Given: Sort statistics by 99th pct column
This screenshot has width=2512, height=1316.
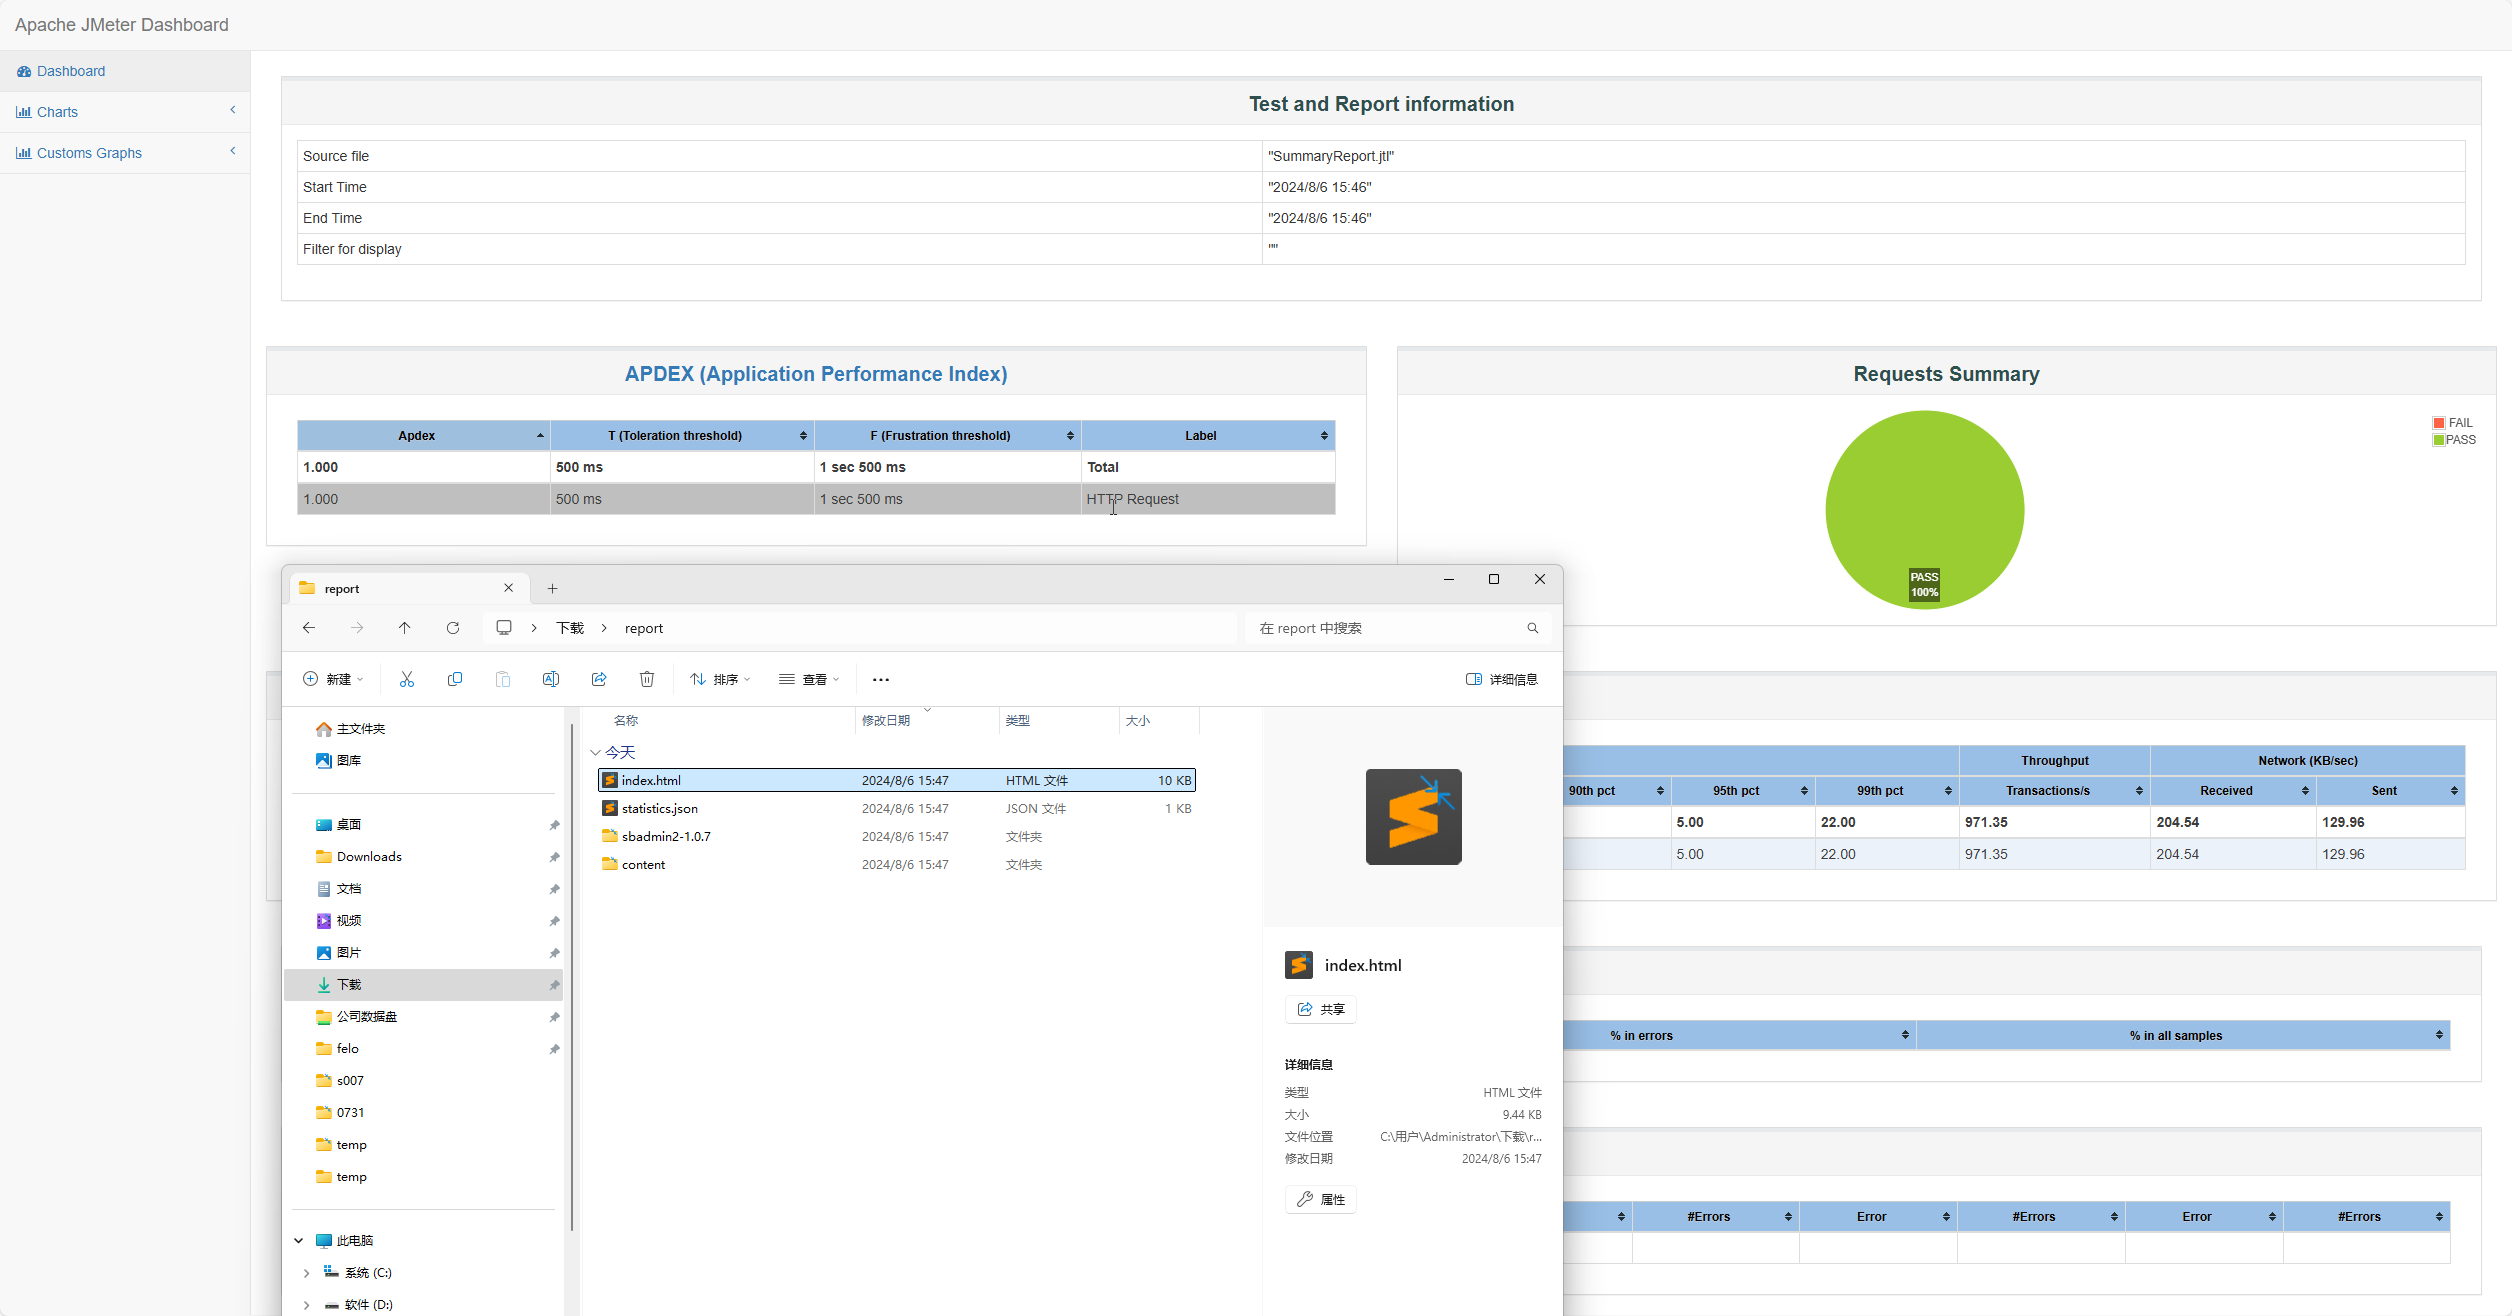Looking at the screenshot, I should (1887, 791).
